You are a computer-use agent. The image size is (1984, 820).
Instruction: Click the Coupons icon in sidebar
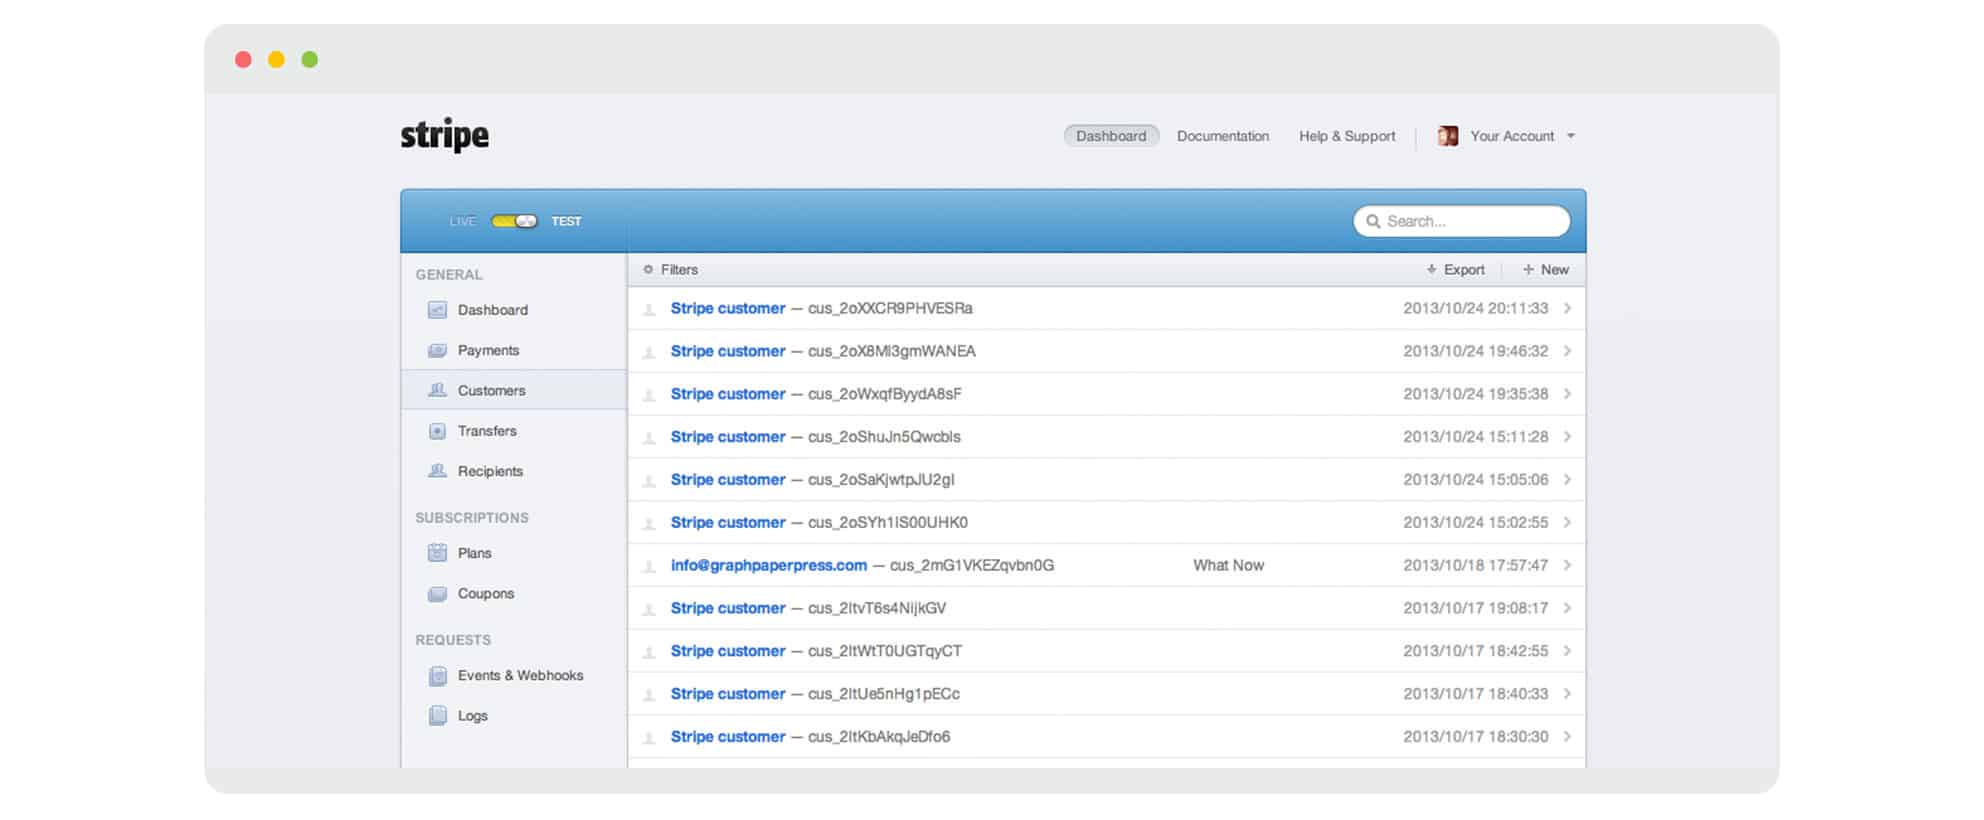(437, 594)
